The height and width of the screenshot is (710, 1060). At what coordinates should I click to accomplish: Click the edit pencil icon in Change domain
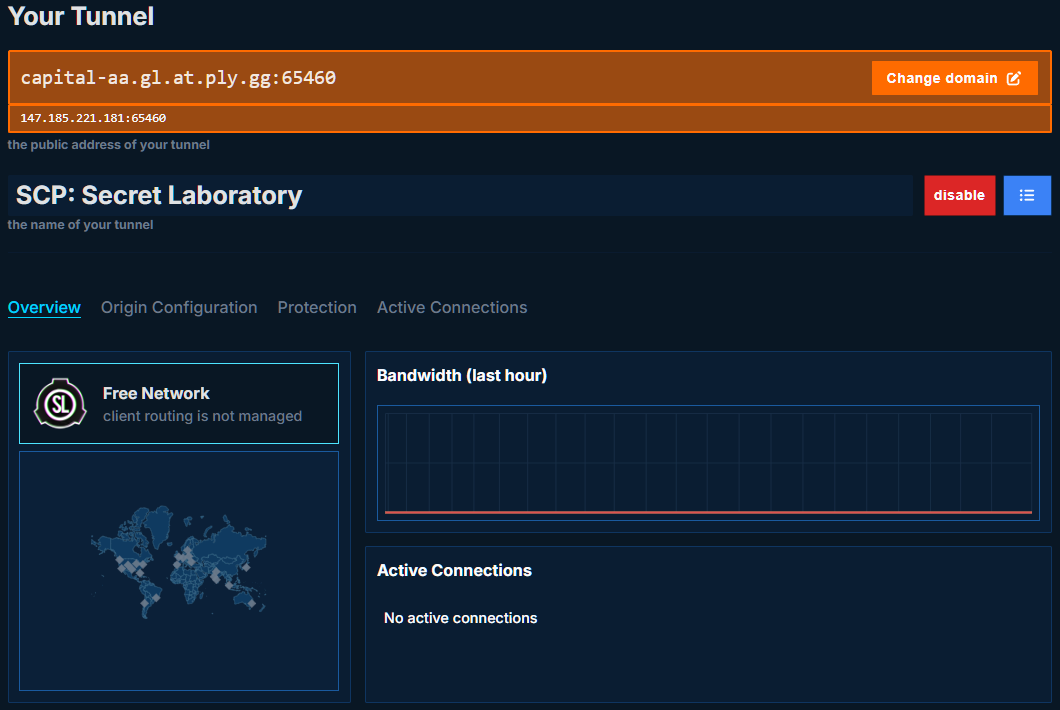1013,78
